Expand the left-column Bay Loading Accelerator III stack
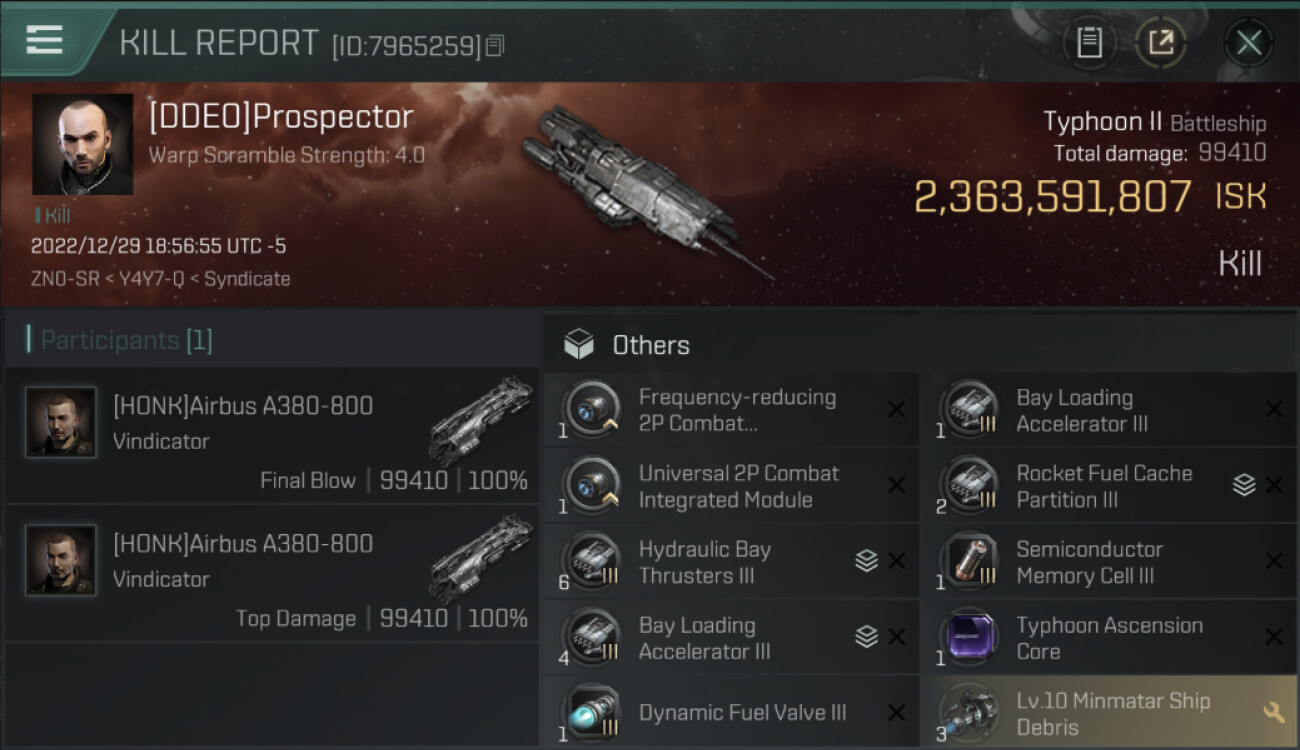1300x750 pixels. click(866, 638)
